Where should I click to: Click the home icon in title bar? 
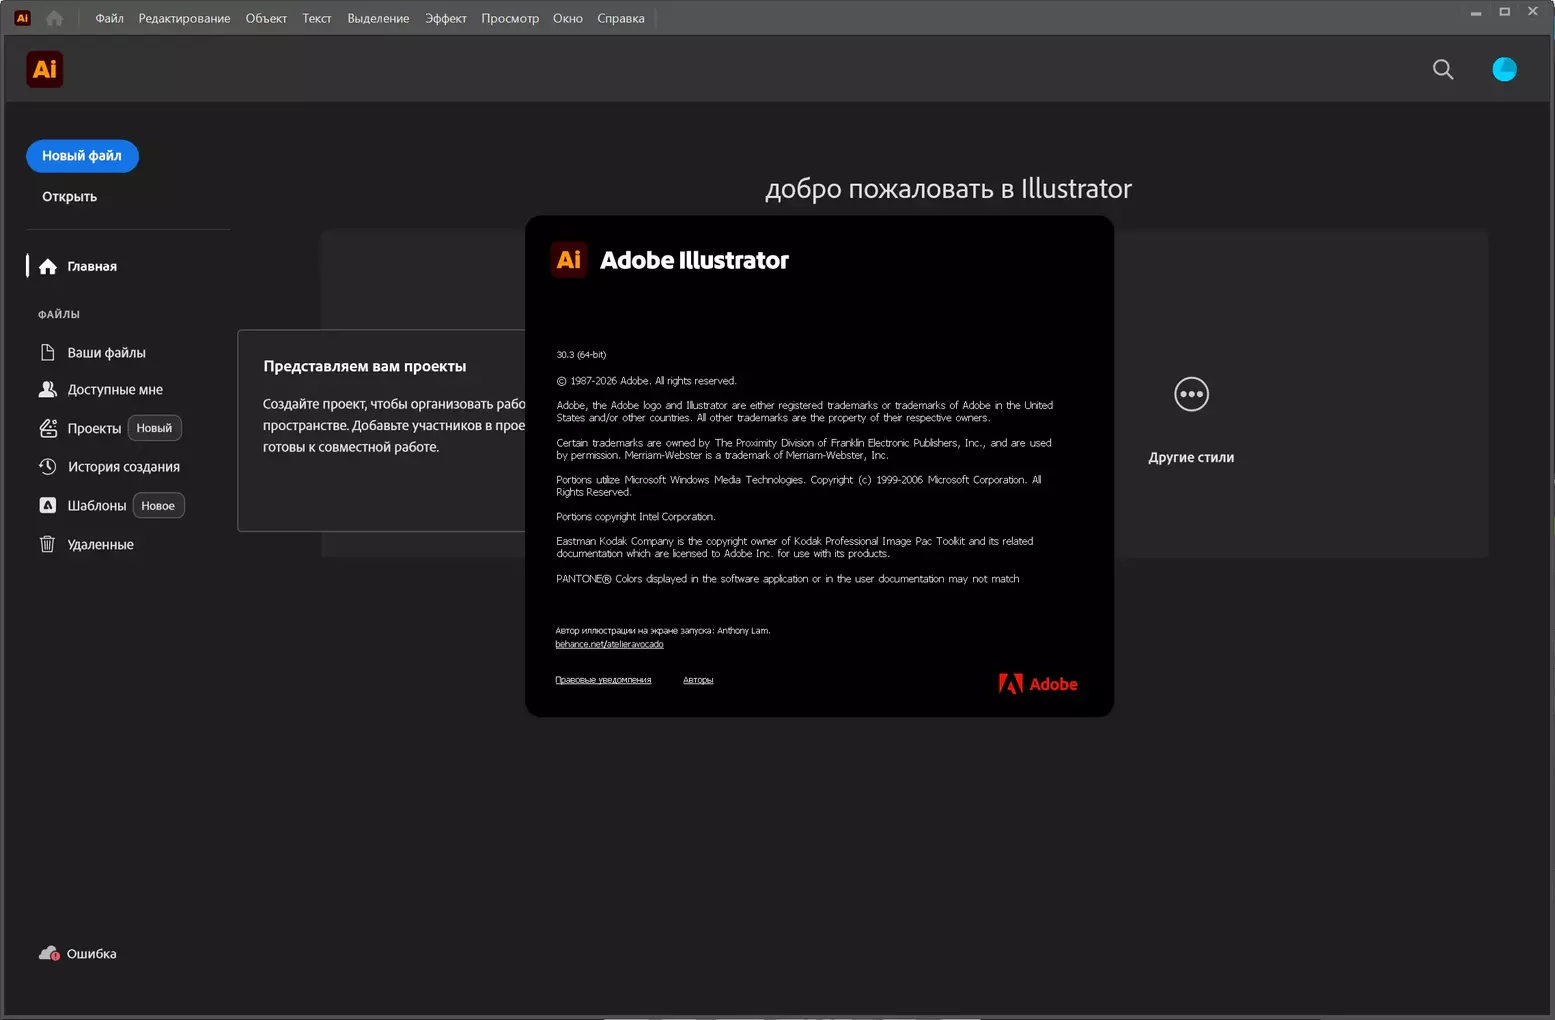(x=54, y=18)
